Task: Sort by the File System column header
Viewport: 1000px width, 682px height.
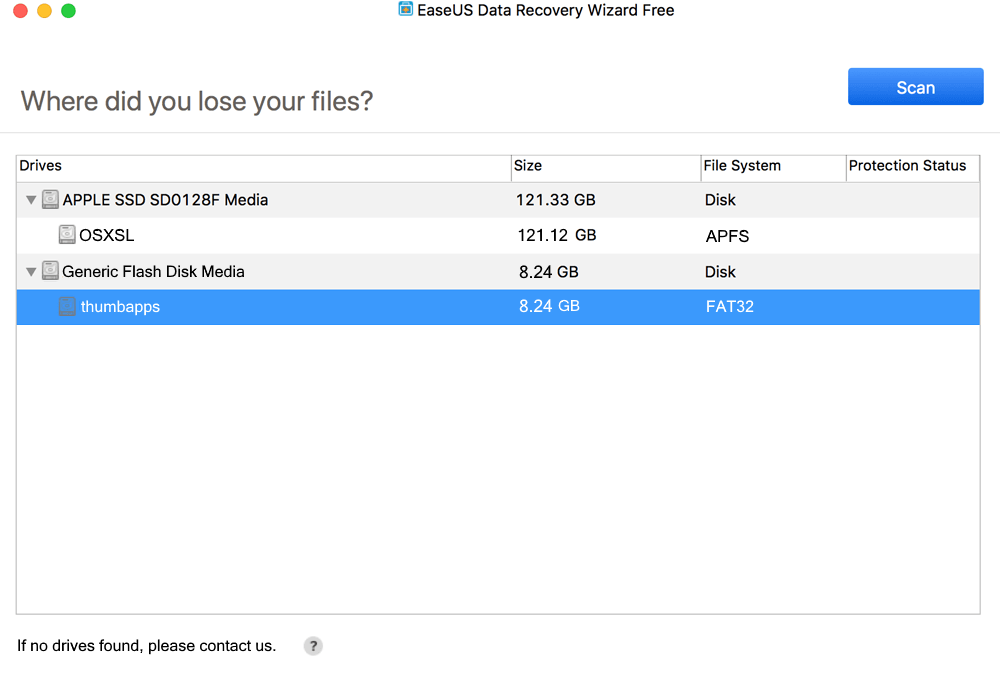Action: pyautogui.click(x=774, y=166)
